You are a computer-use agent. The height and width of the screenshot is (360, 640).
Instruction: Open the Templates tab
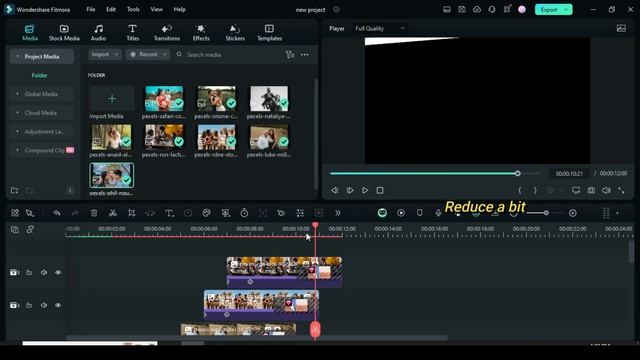pos(269,33)
